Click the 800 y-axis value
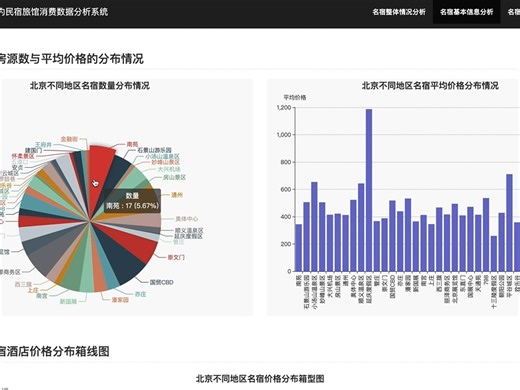The height and width of the screenshot is (390, 520). click(286, 162)
